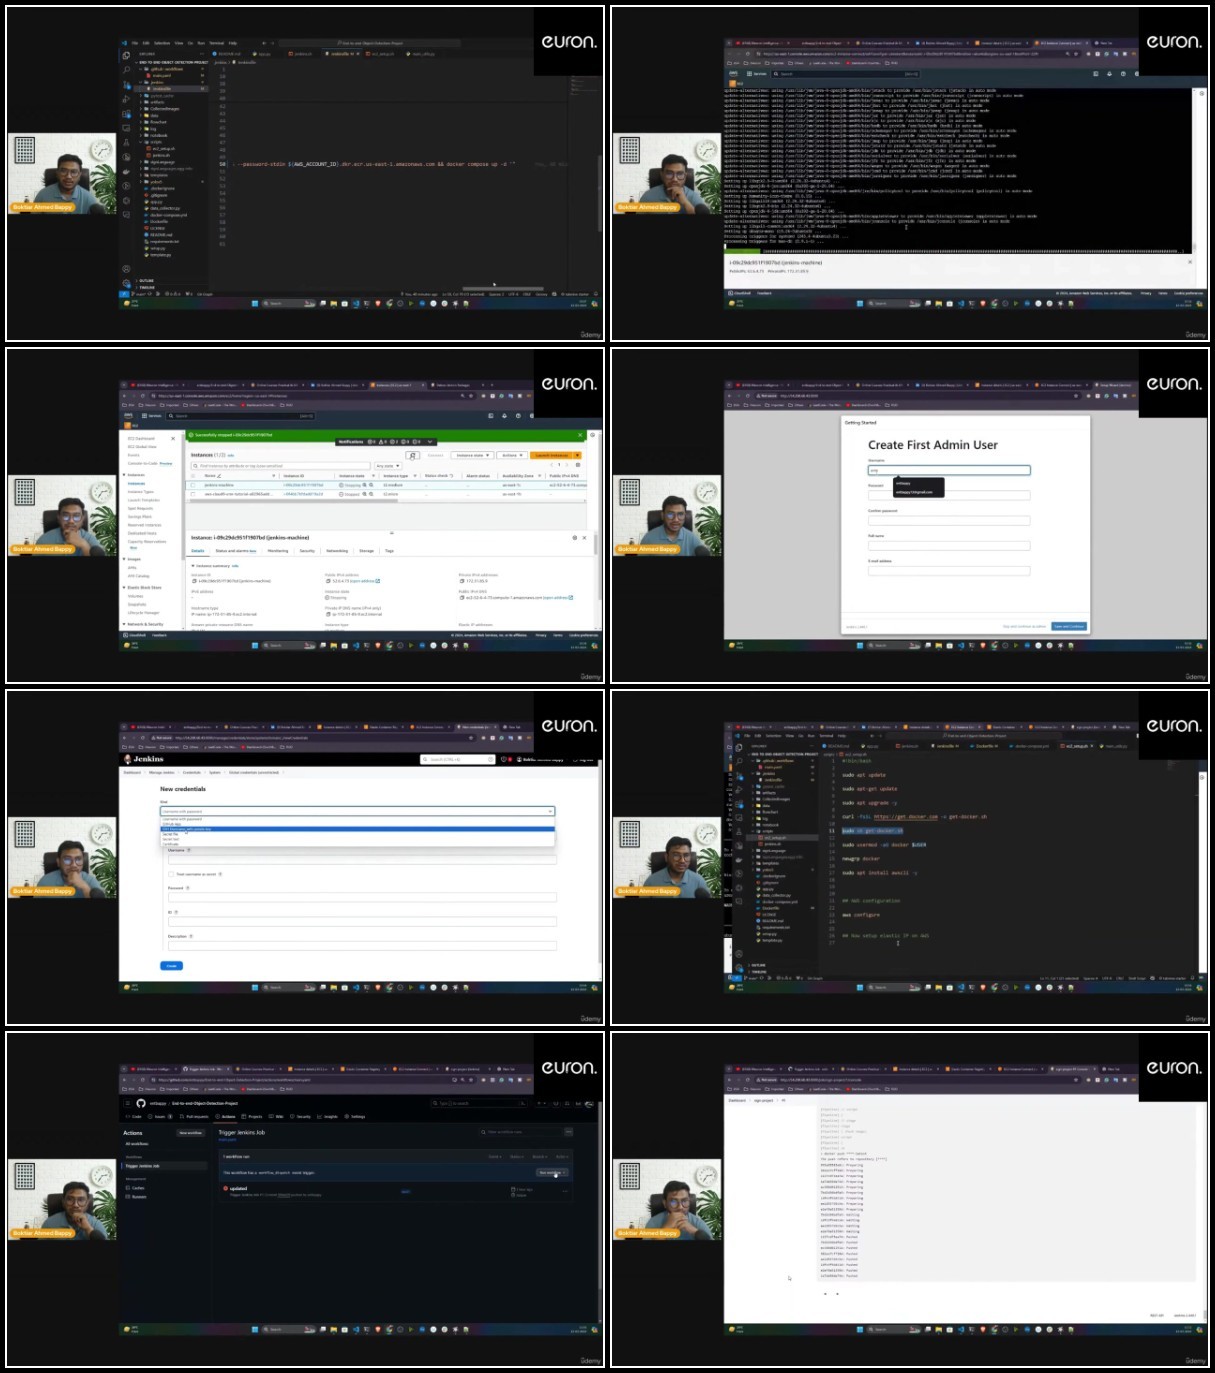Open the Tags tab of instance details

click(x=389, y=551)
